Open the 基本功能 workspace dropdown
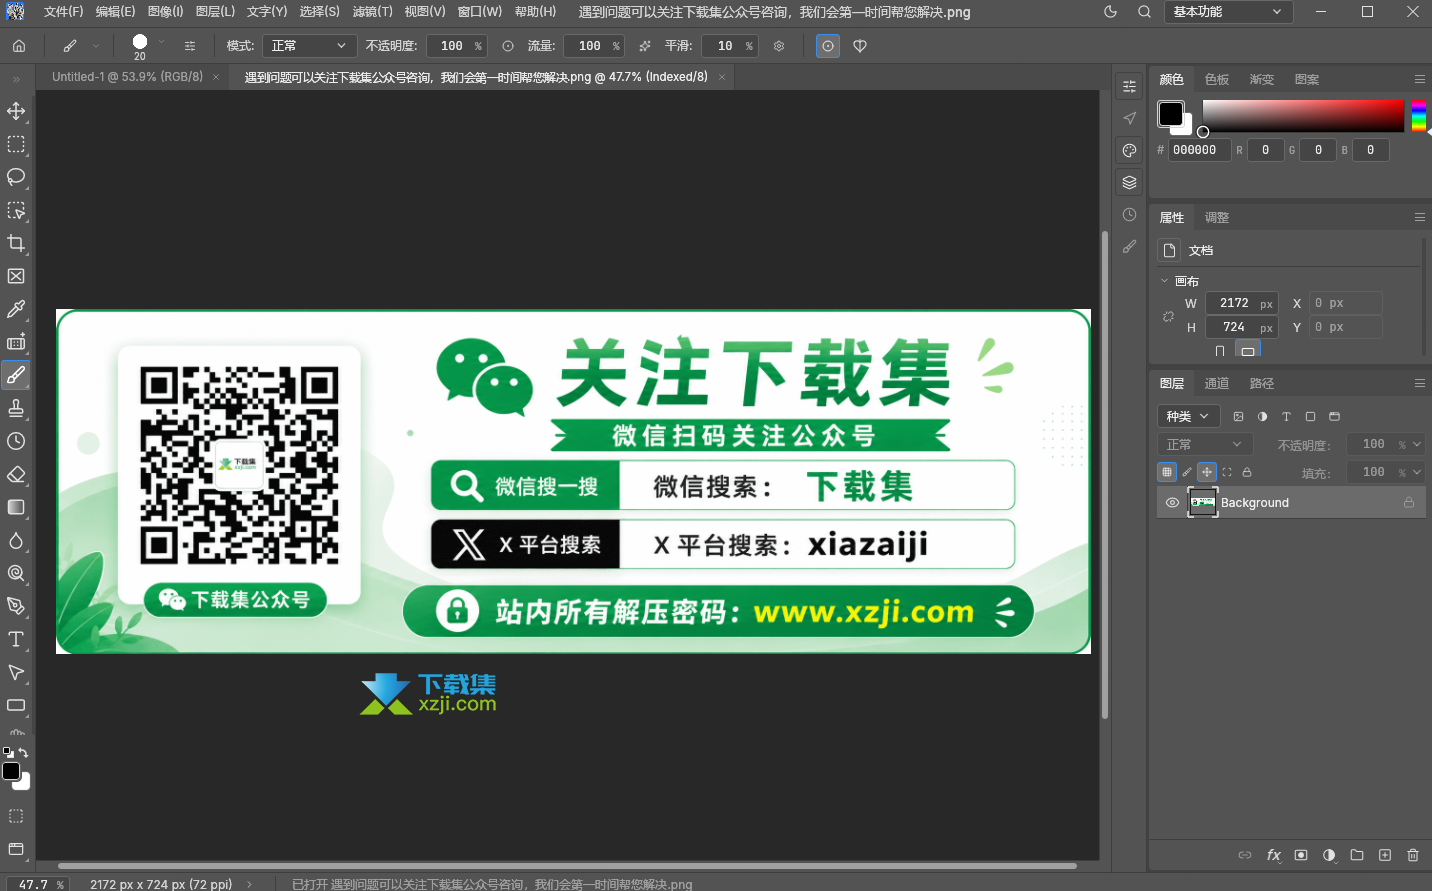This screenshot has width=1432, height=891. pos(1229,12)
